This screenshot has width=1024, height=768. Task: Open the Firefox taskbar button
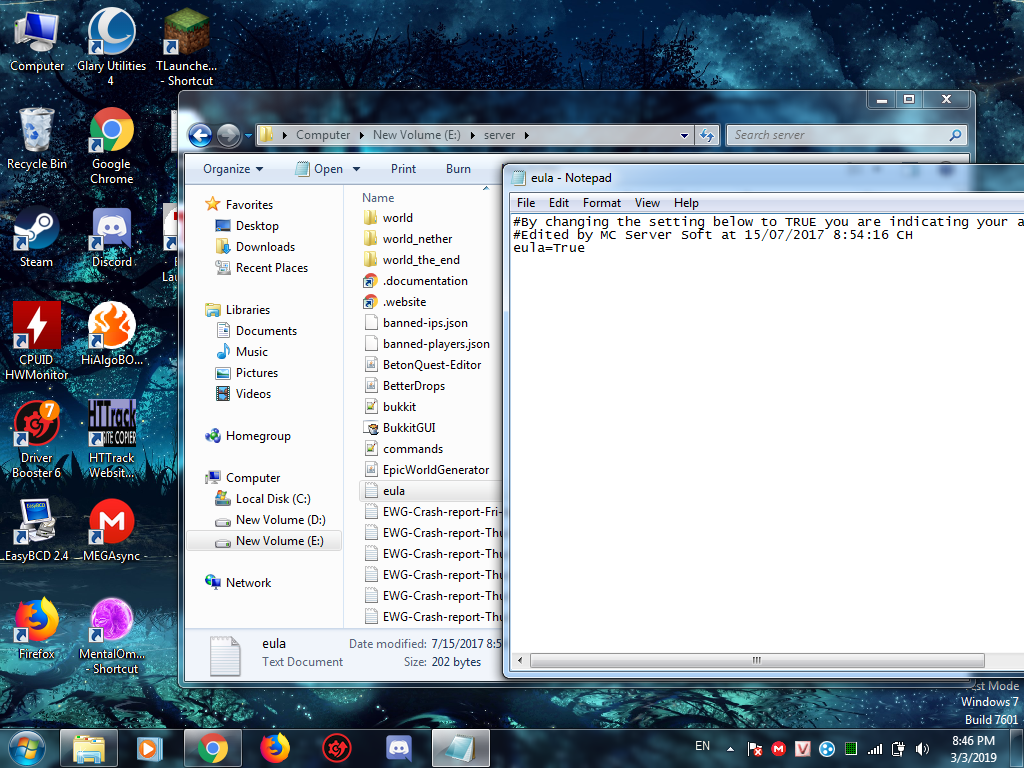[274, 747]
